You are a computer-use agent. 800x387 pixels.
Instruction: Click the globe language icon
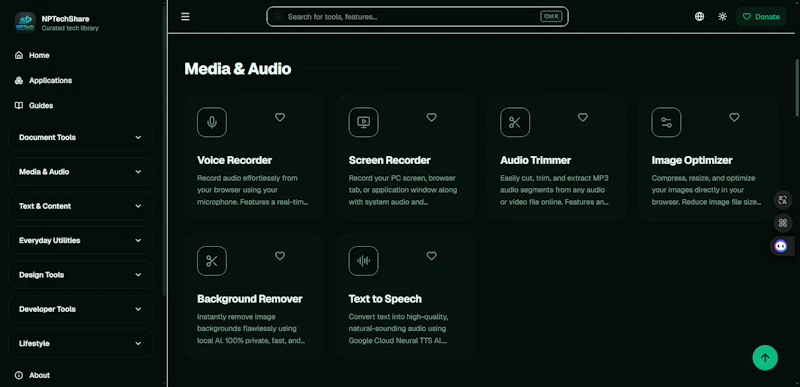coord(699,16)
